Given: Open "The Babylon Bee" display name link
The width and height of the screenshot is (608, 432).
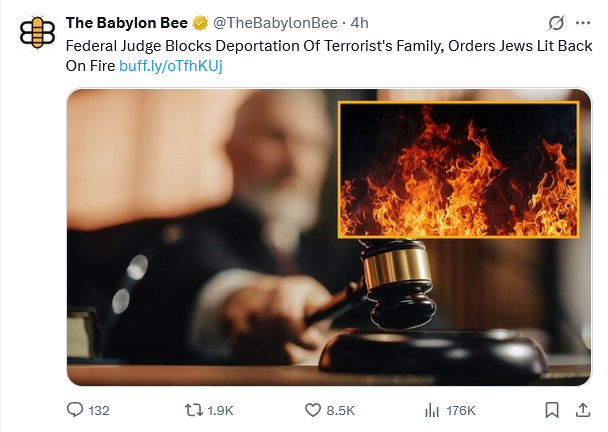Looking at the screenshot, I should 126,22.
